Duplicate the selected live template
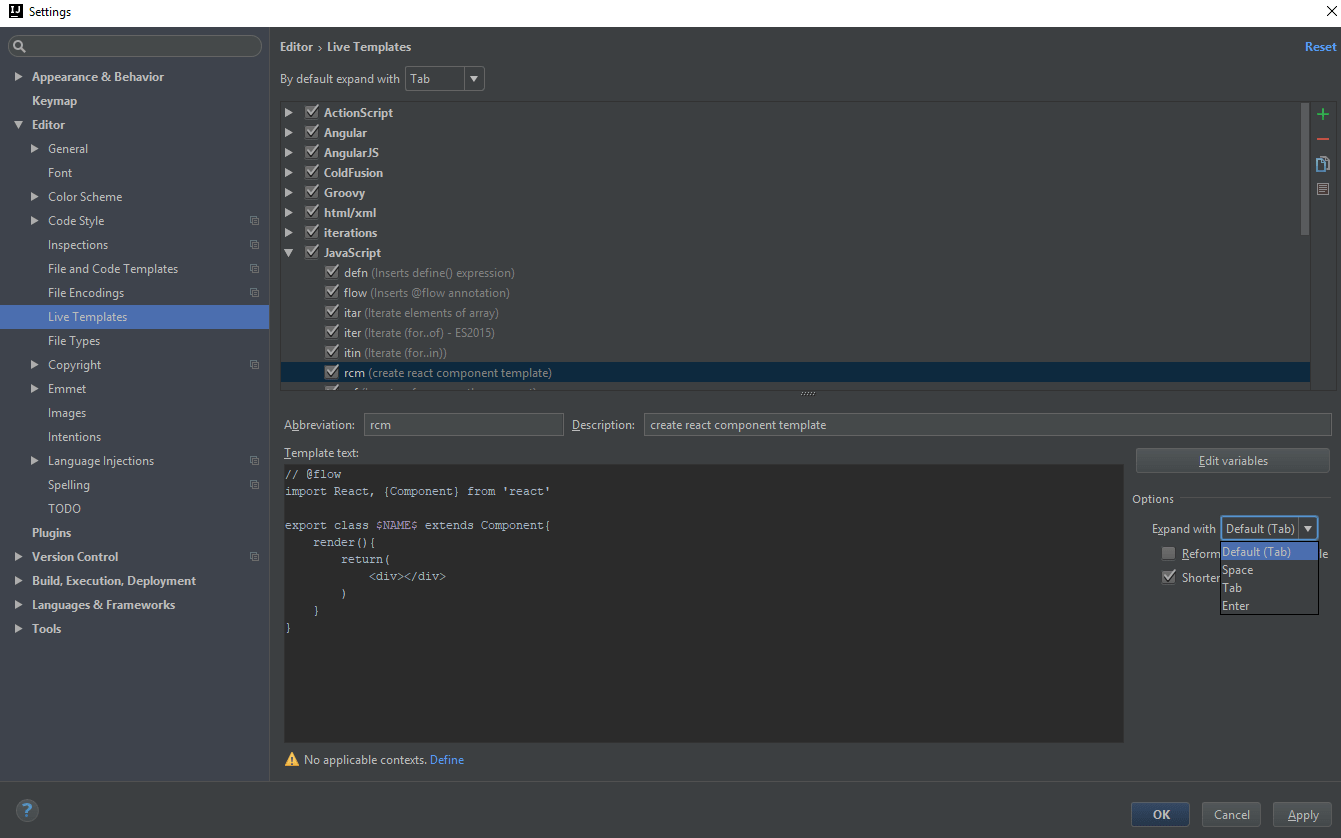Screen dimensions: 1341x838 pos(1322,163)
